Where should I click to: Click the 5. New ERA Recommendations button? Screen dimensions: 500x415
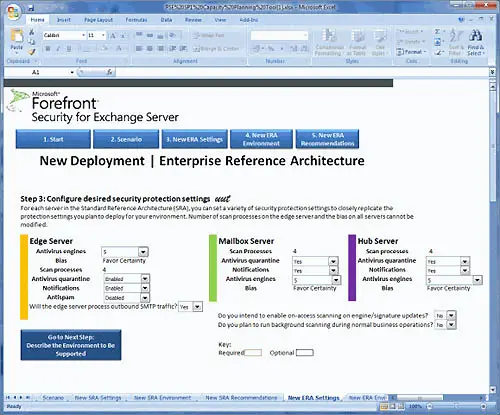327,139
